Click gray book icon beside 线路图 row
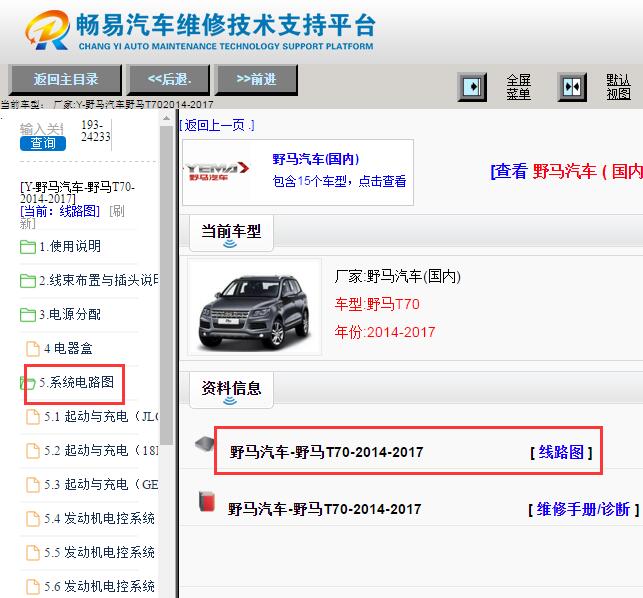The image size is (643, 598). point(205,445)
